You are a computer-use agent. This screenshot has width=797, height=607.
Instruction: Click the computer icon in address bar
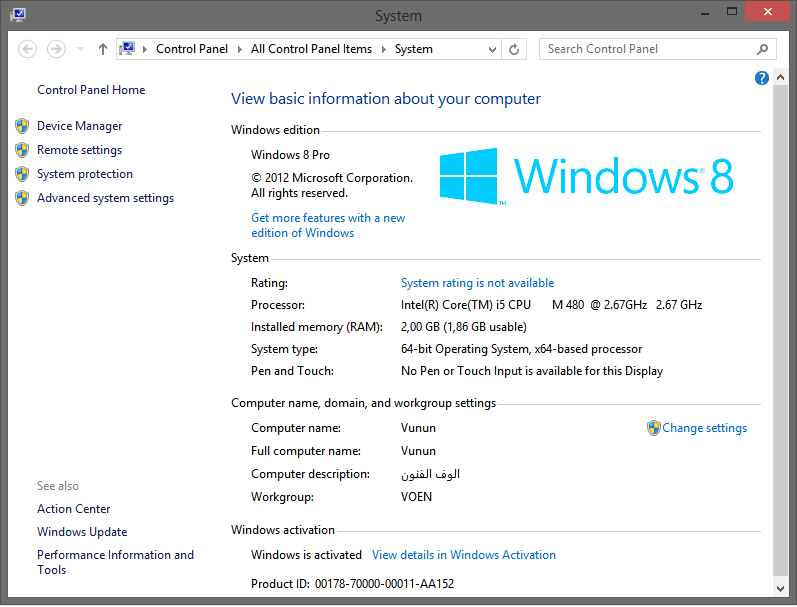[127, 49]
